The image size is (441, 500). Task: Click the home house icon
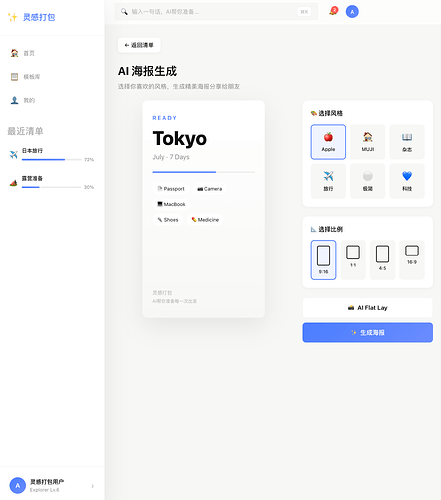tap(14, 53)
